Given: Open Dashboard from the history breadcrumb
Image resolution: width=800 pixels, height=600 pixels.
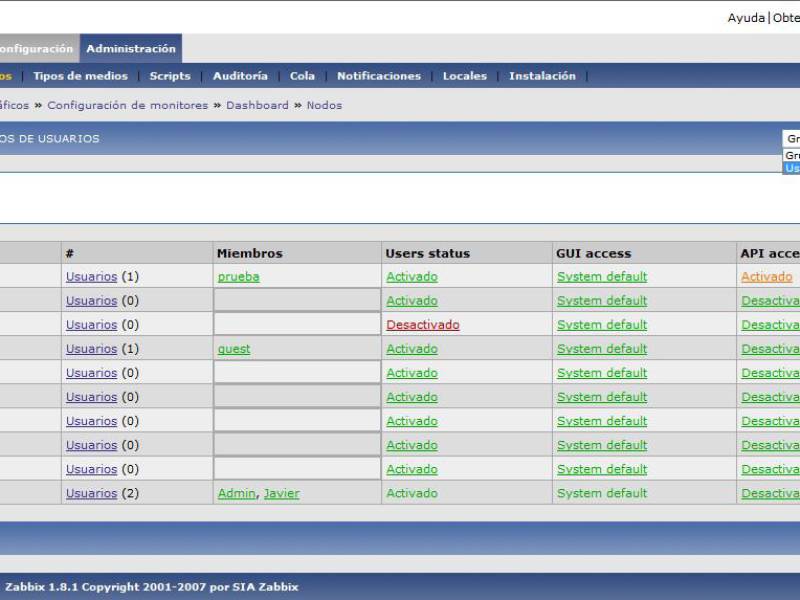Looking at the screenshot, I should click(257, 105).
